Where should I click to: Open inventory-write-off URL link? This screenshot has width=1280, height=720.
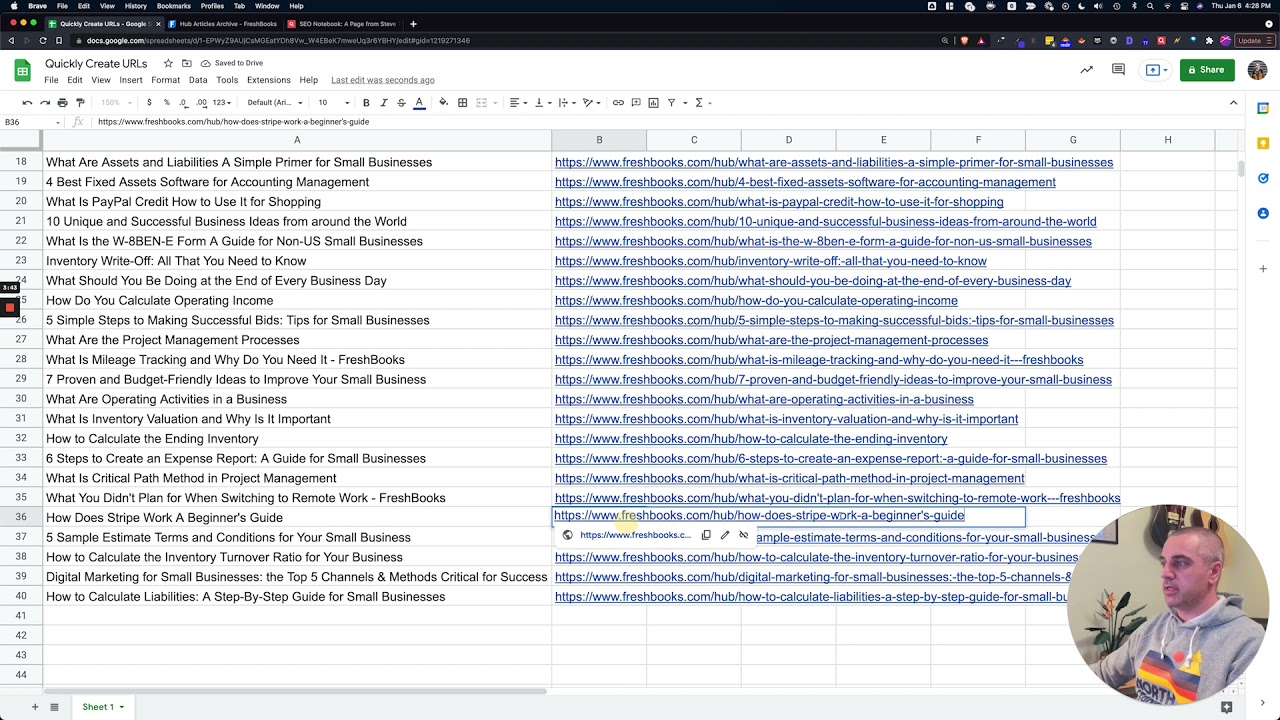point(770,261)
